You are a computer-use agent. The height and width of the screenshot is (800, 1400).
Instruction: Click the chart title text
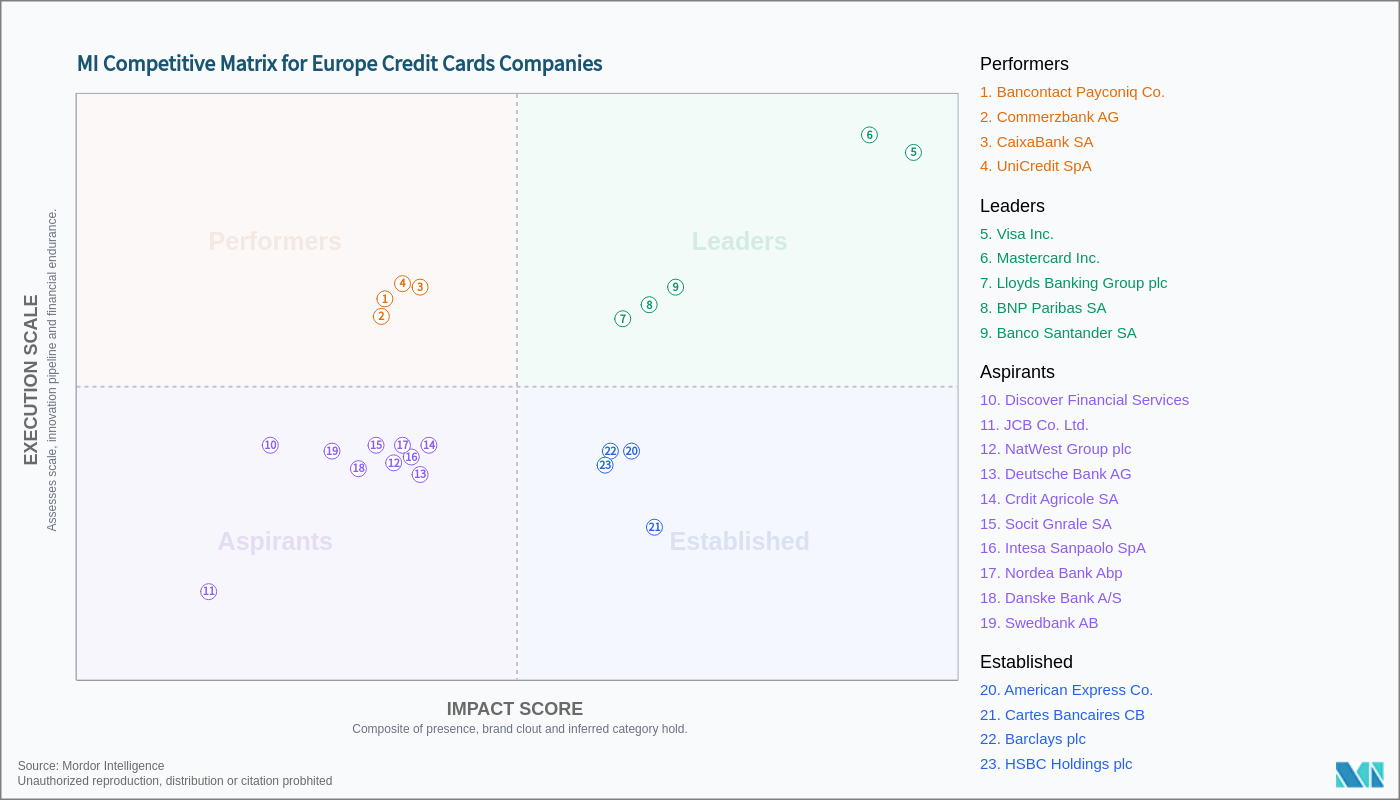tap(339, 64)
